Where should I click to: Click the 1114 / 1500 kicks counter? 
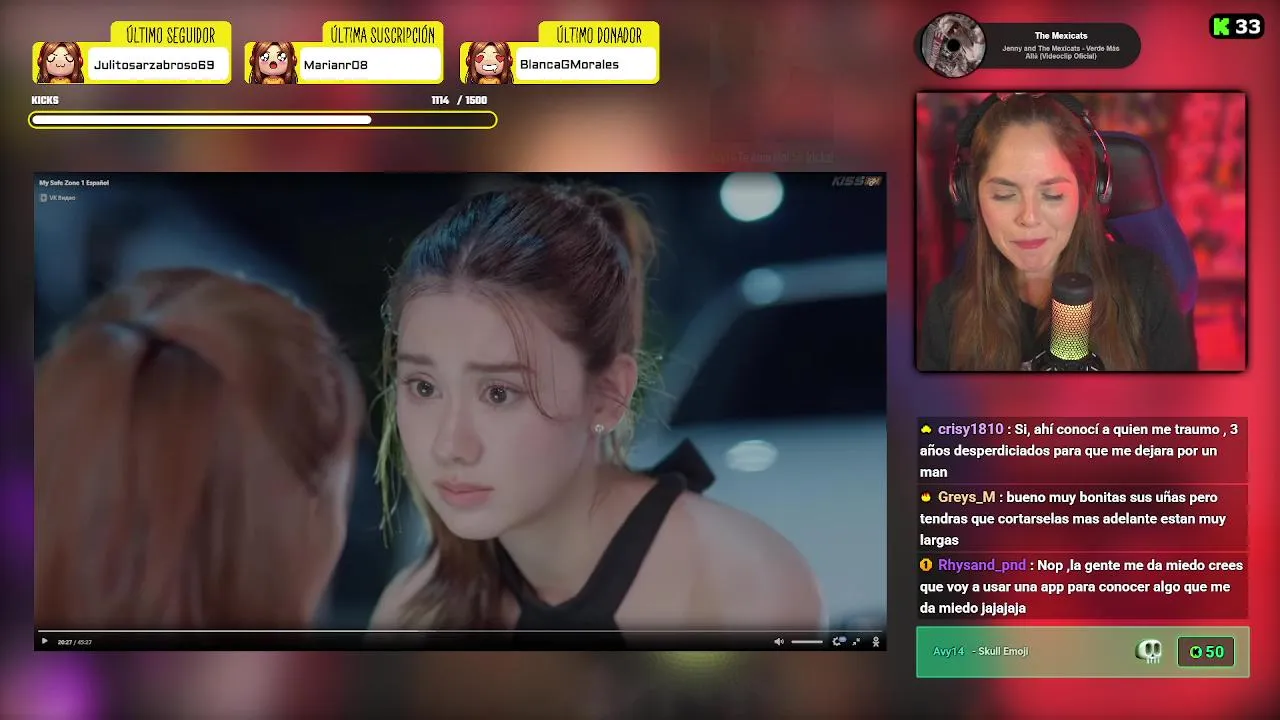point(459,100)
